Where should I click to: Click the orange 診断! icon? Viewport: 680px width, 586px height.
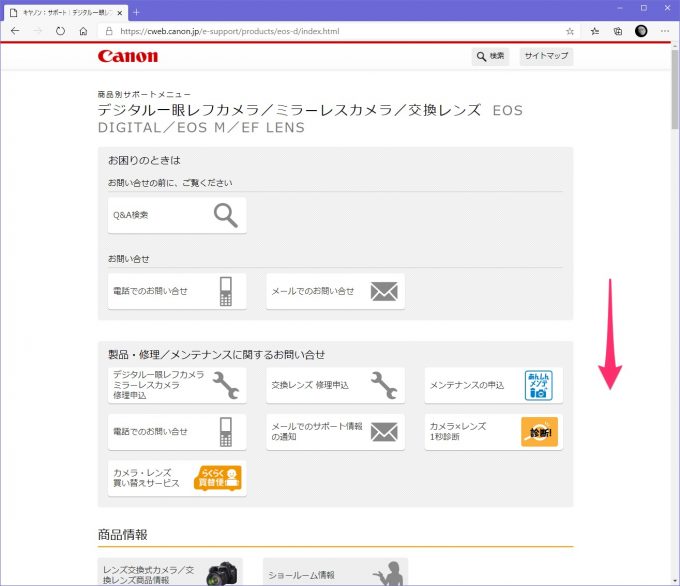(x=539, y=432)
